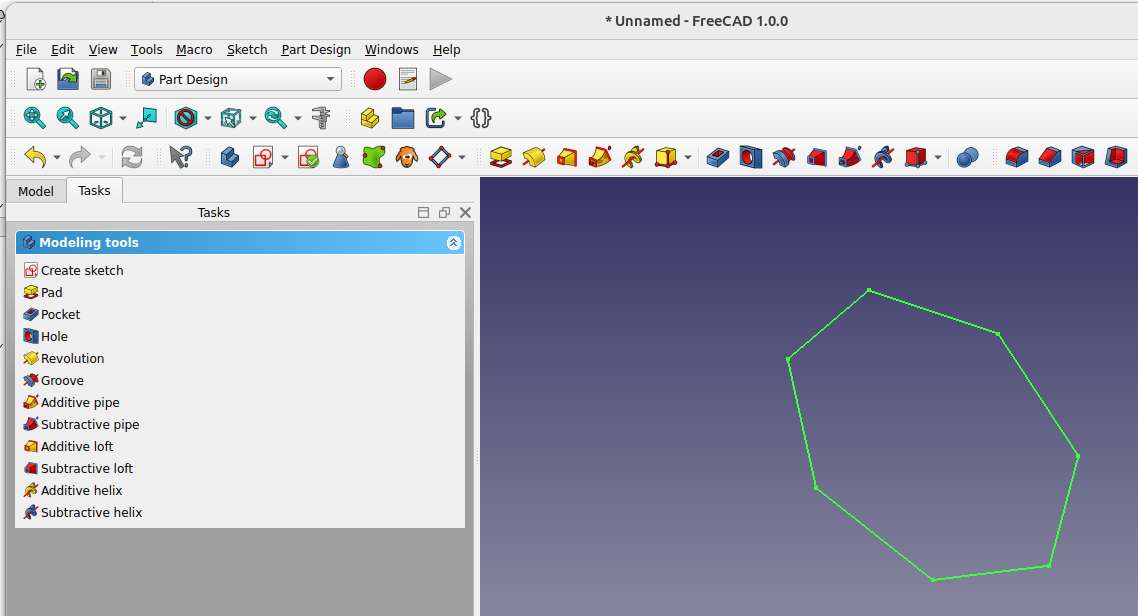Click the Make Link arrow icon
This screenshot has width=1138, height=616.
436,118
